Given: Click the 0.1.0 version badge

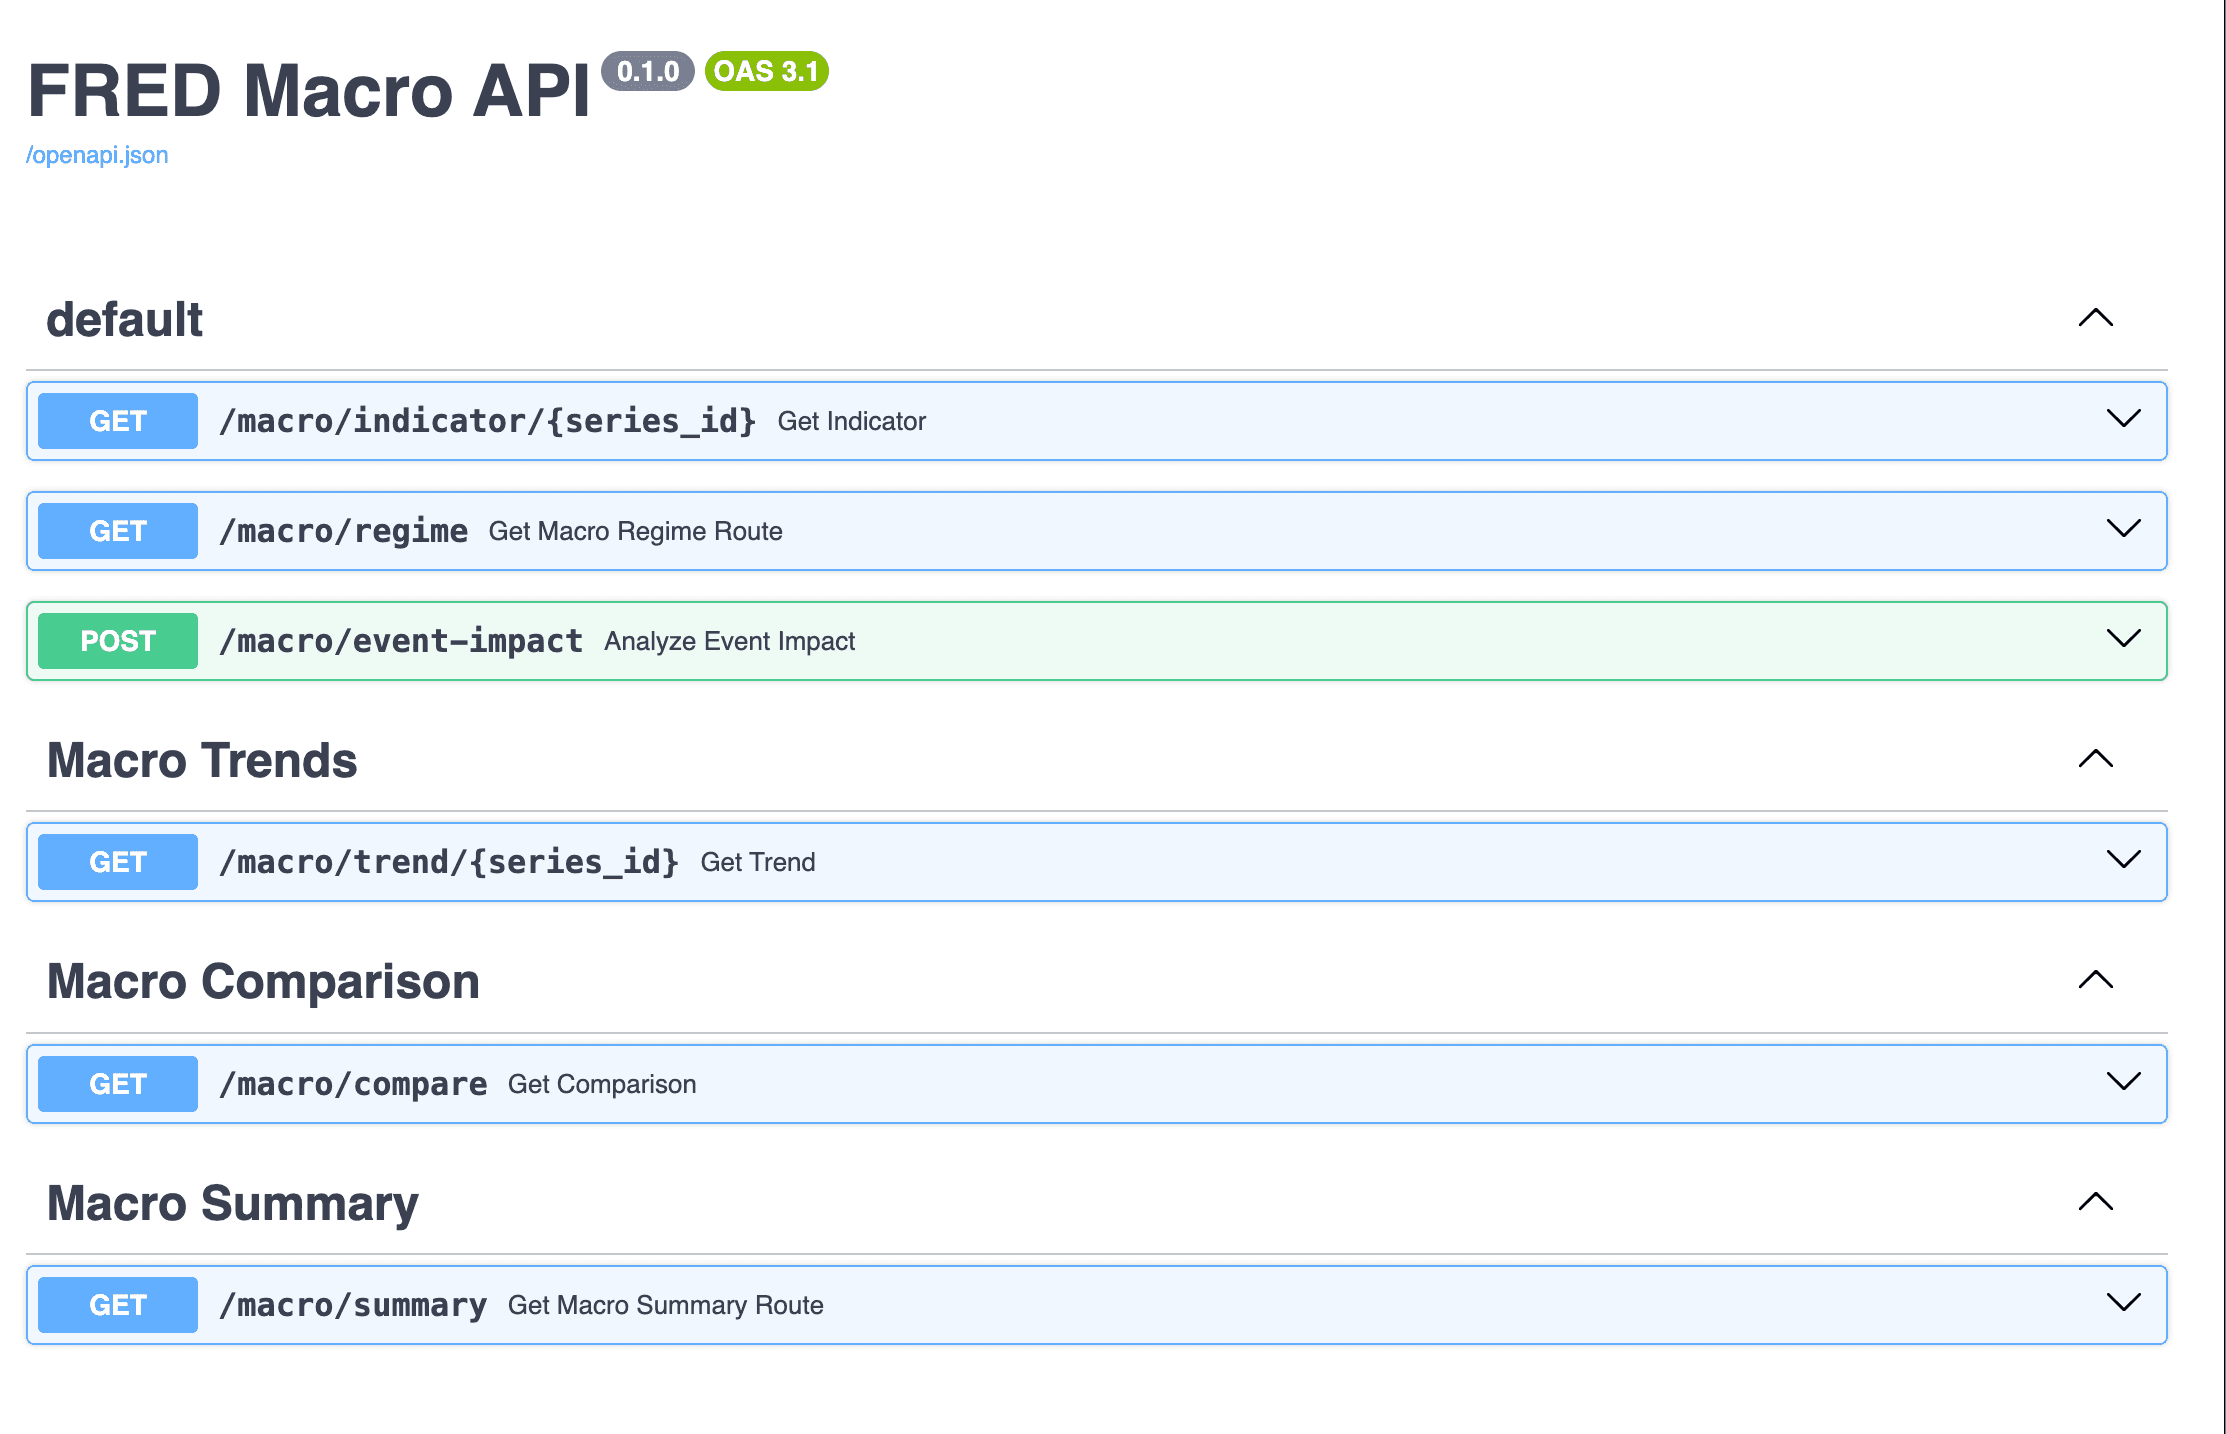Looking at the screenshot, I should [x=648, y=71].
